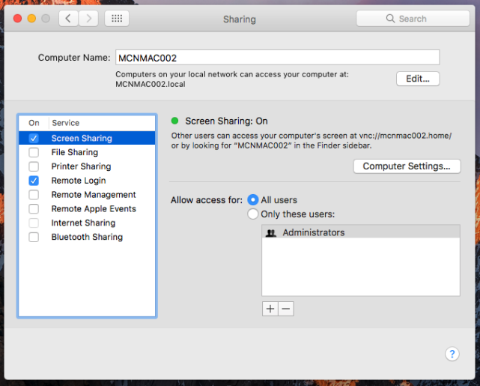The image size is (480, 386).
Task: Click the Service column header
Action: pos(66,123)
